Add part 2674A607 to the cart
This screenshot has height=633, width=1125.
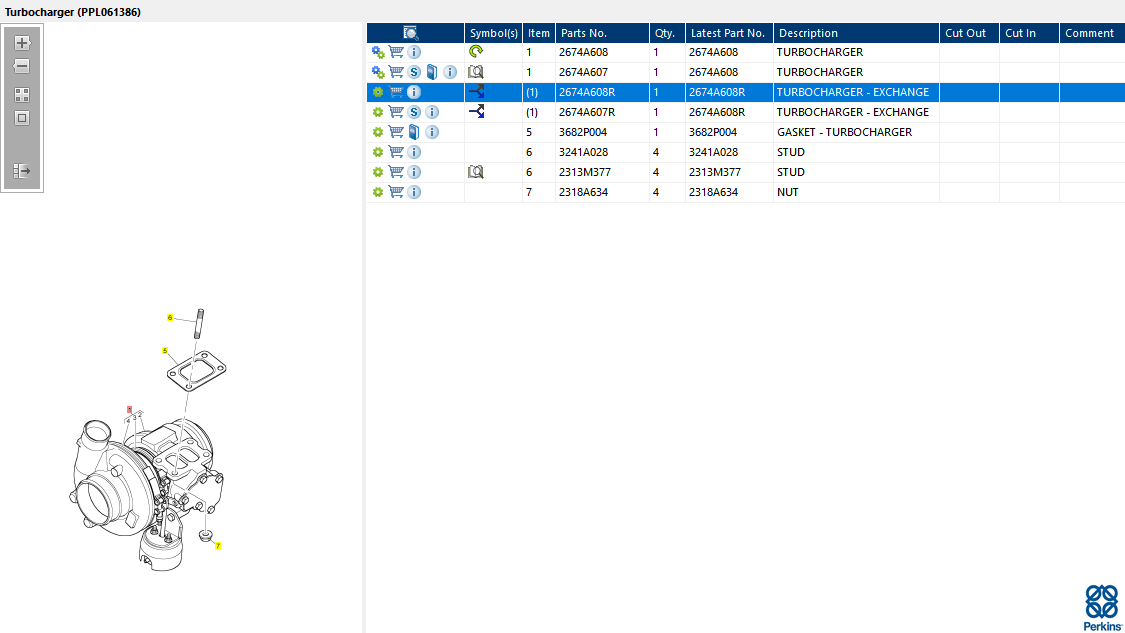(396, 72)
